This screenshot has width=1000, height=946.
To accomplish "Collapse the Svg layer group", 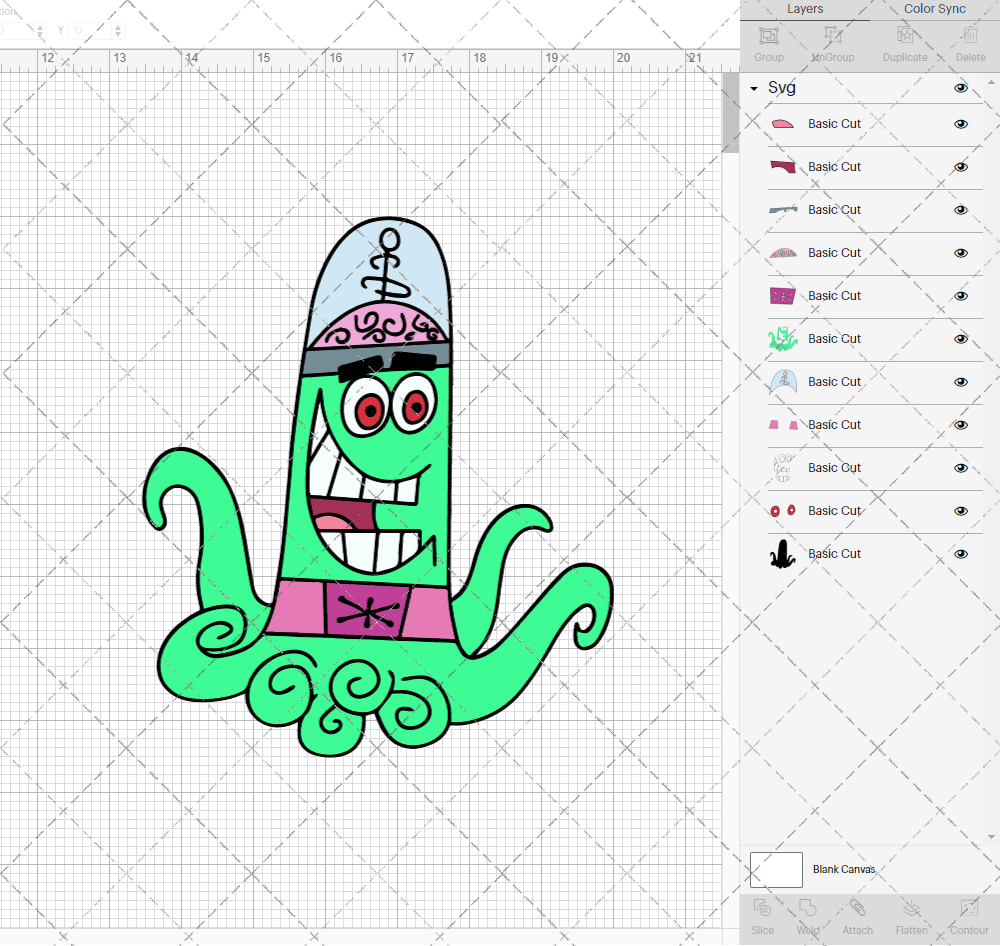I will point(754,89).
